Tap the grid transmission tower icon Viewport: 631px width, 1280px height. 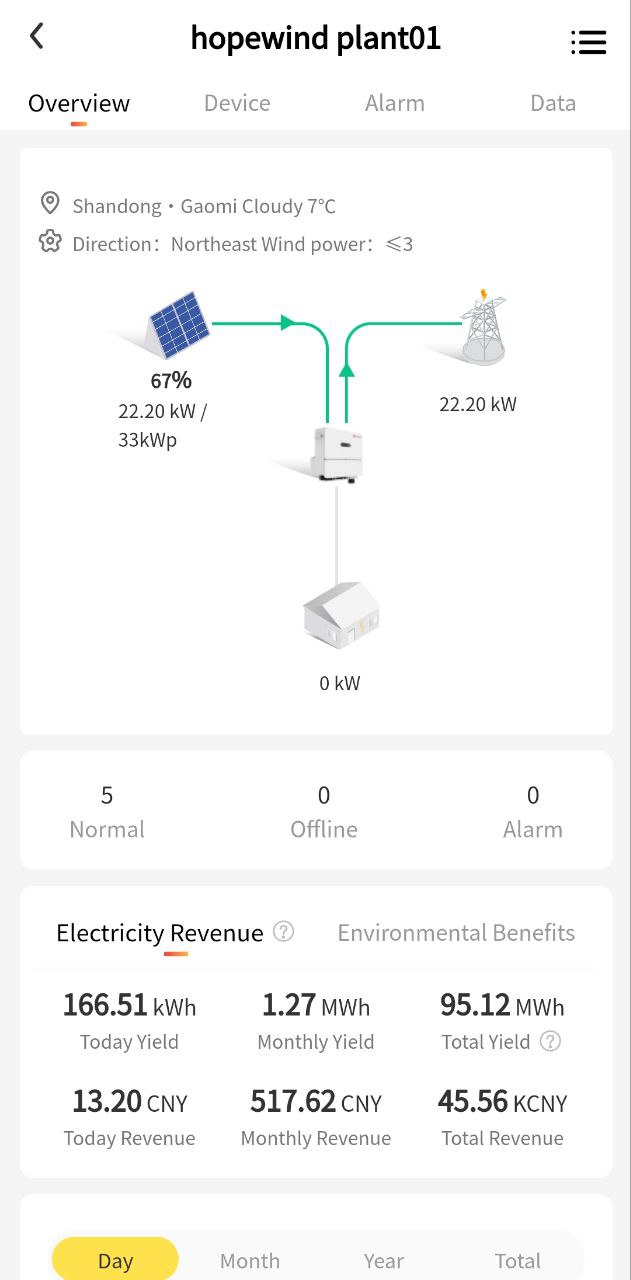tap(483, 327)
